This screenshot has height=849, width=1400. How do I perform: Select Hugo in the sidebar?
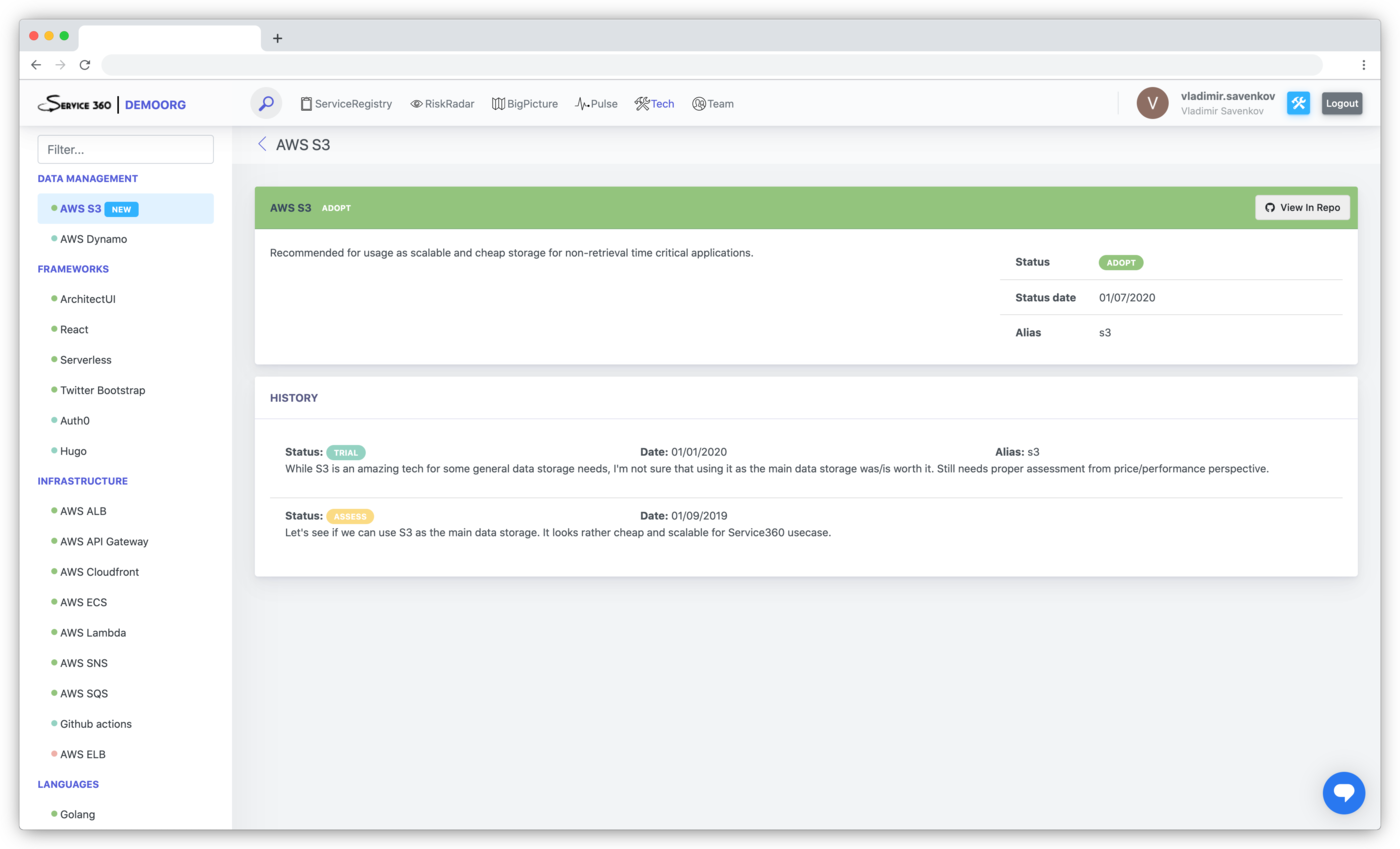tap(73, 451)
